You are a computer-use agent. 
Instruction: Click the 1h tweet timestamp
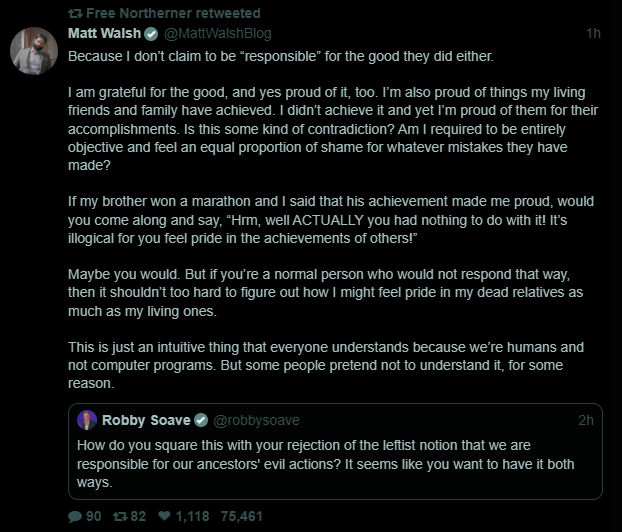[593, 33]
